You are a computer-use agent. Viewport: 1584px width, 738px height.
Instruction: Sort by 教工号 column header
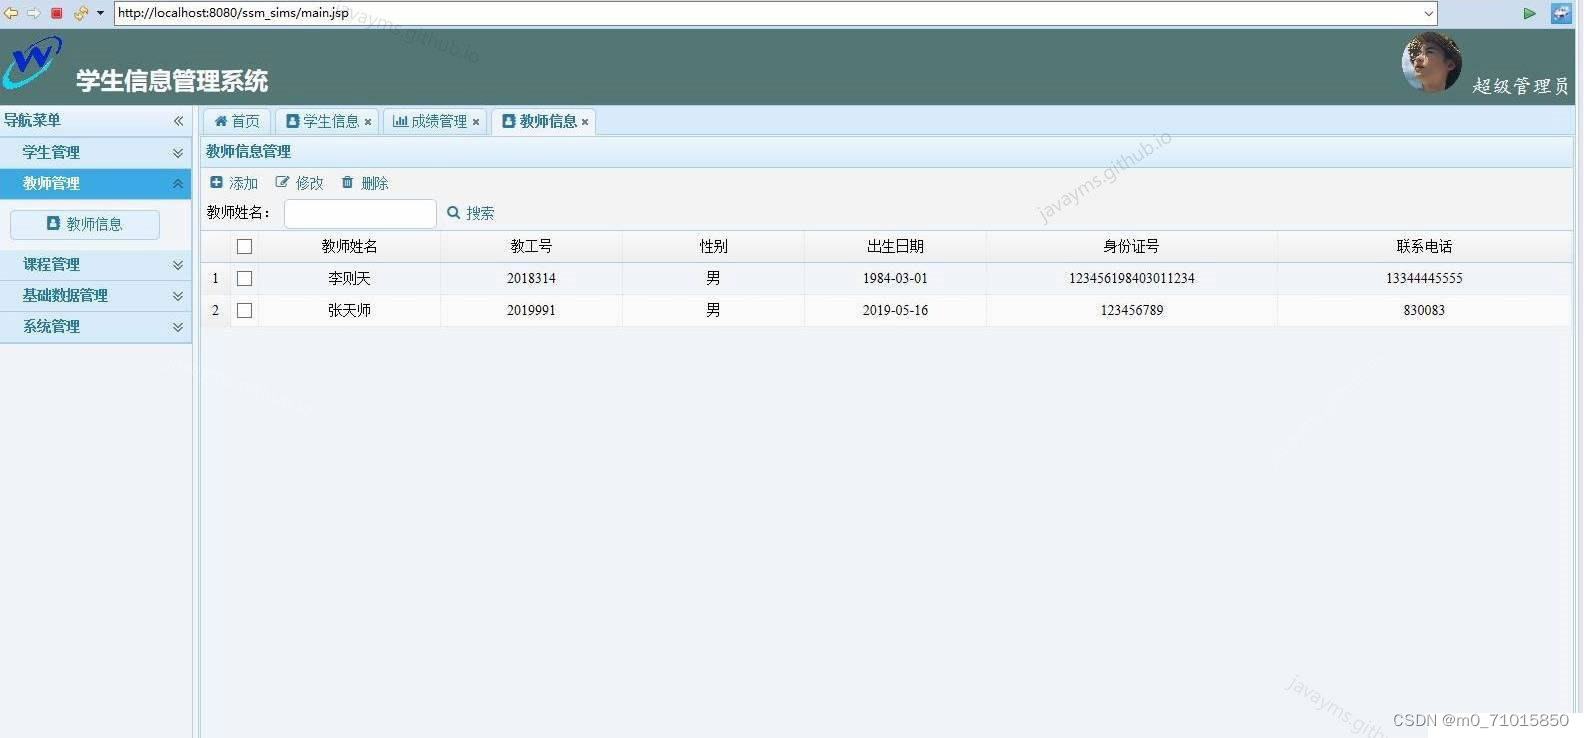pyautogui.click(x=531, y=246)
